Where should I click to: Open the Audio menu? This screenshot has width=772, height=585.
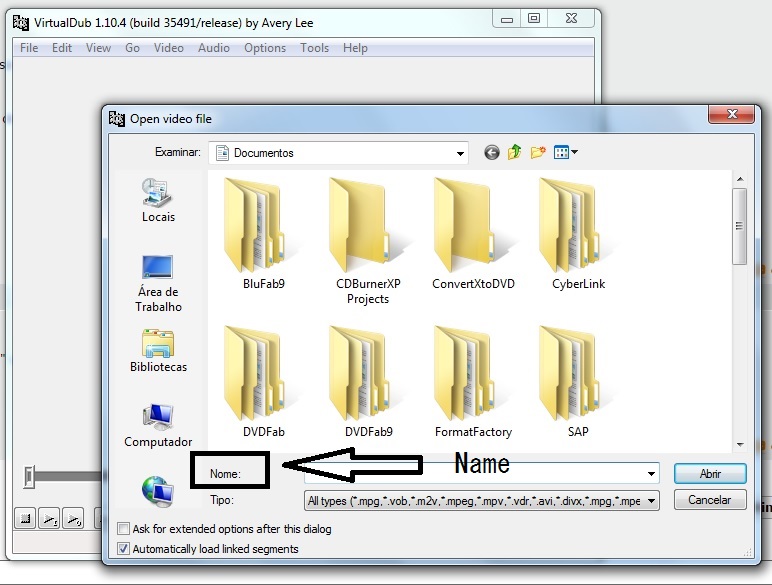(x=214, y=48)
